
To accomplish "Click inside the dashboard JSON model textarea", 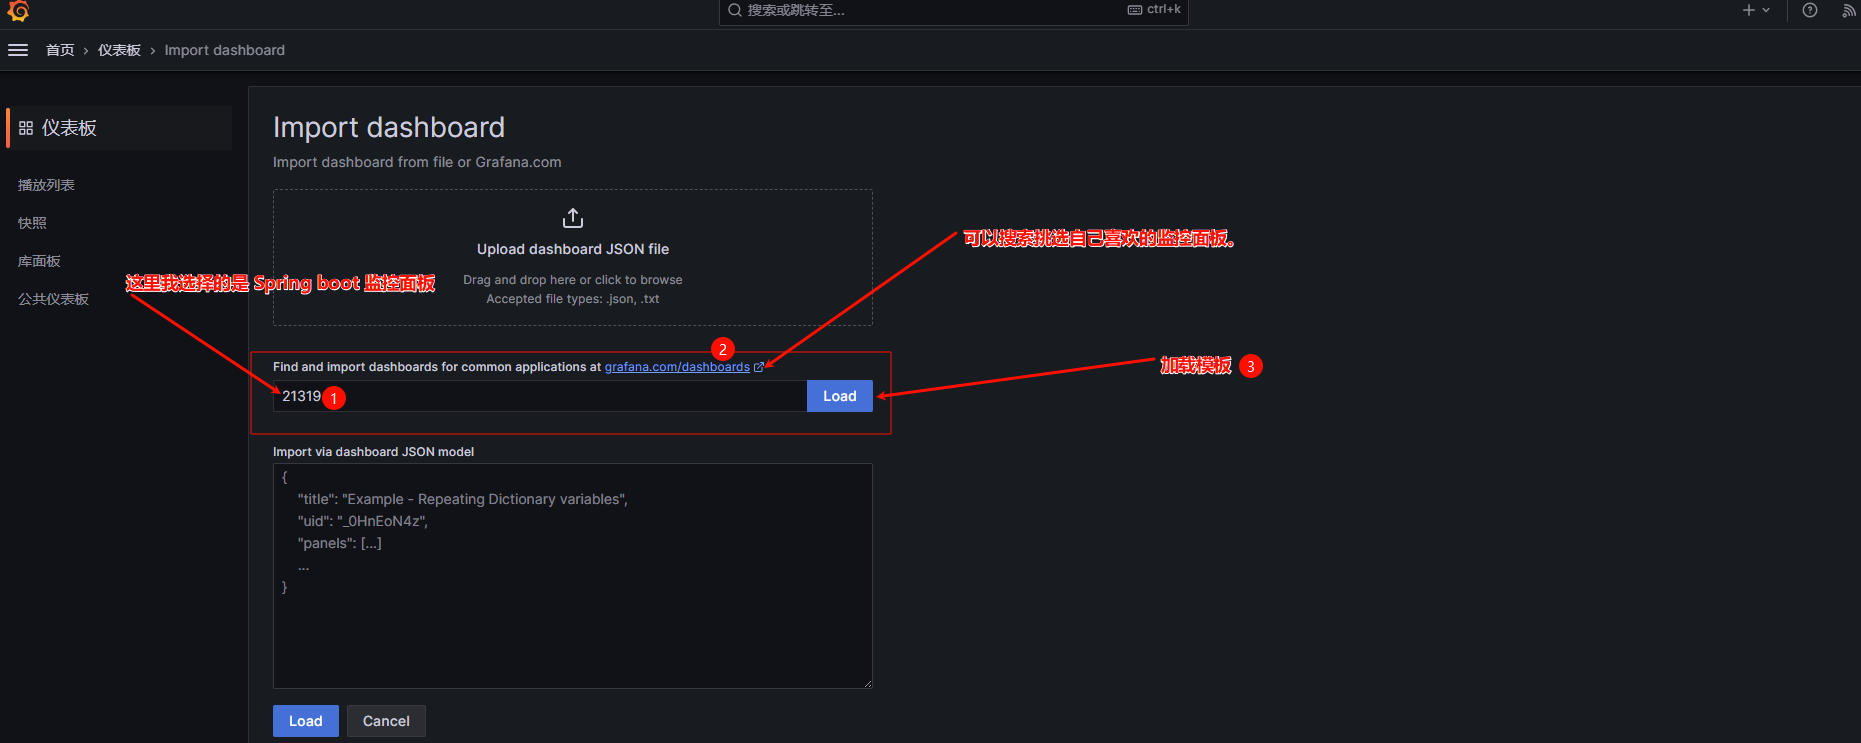I will [572, 620].
